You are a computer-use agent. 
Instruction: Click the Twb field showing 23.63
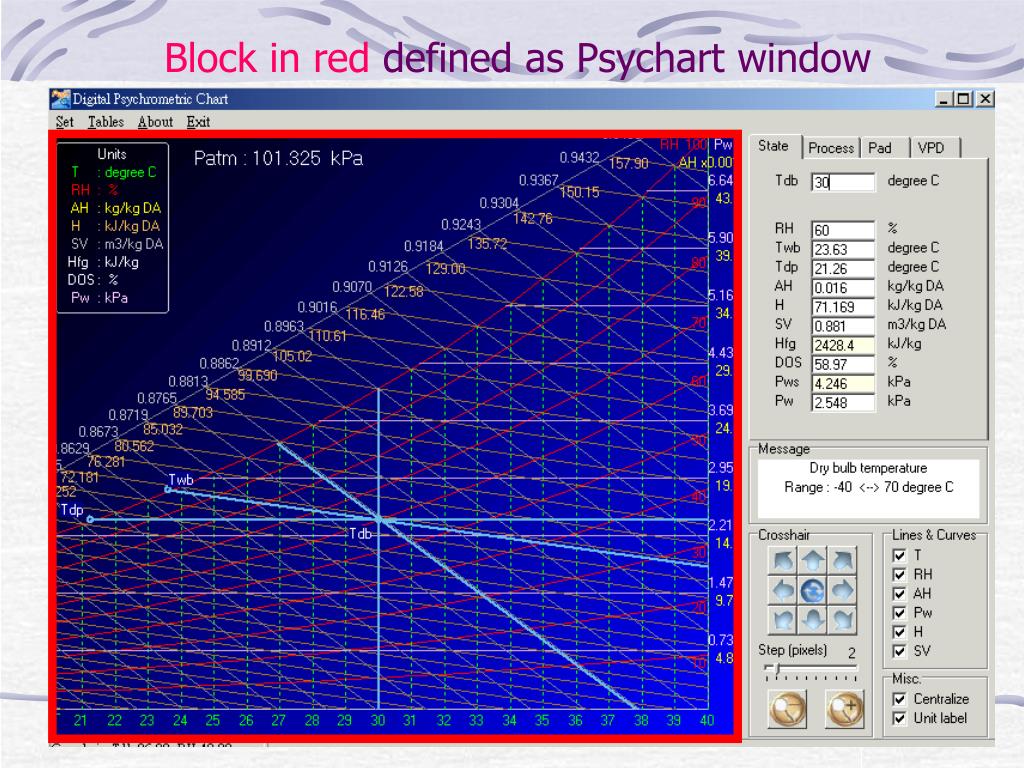(x=843, y=249)
